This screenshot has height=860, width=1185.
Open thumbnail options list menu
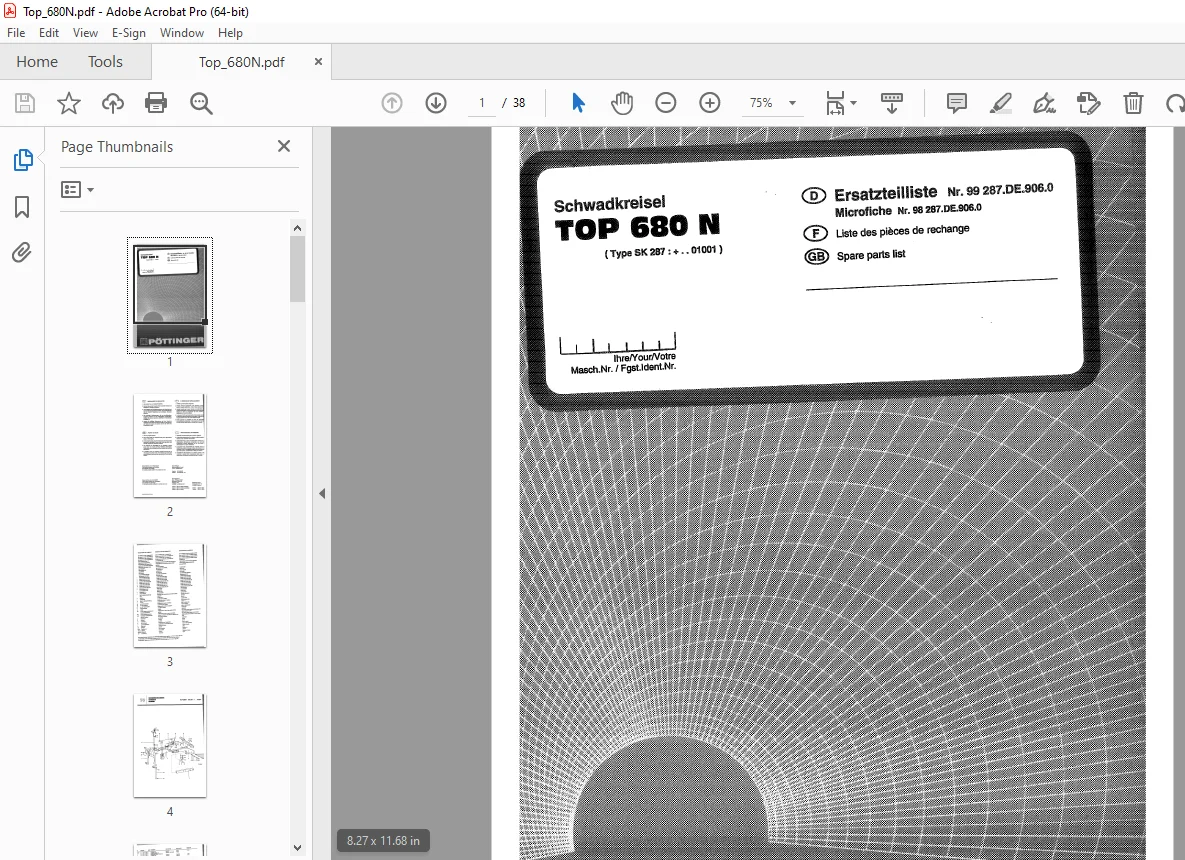point(78,190)
